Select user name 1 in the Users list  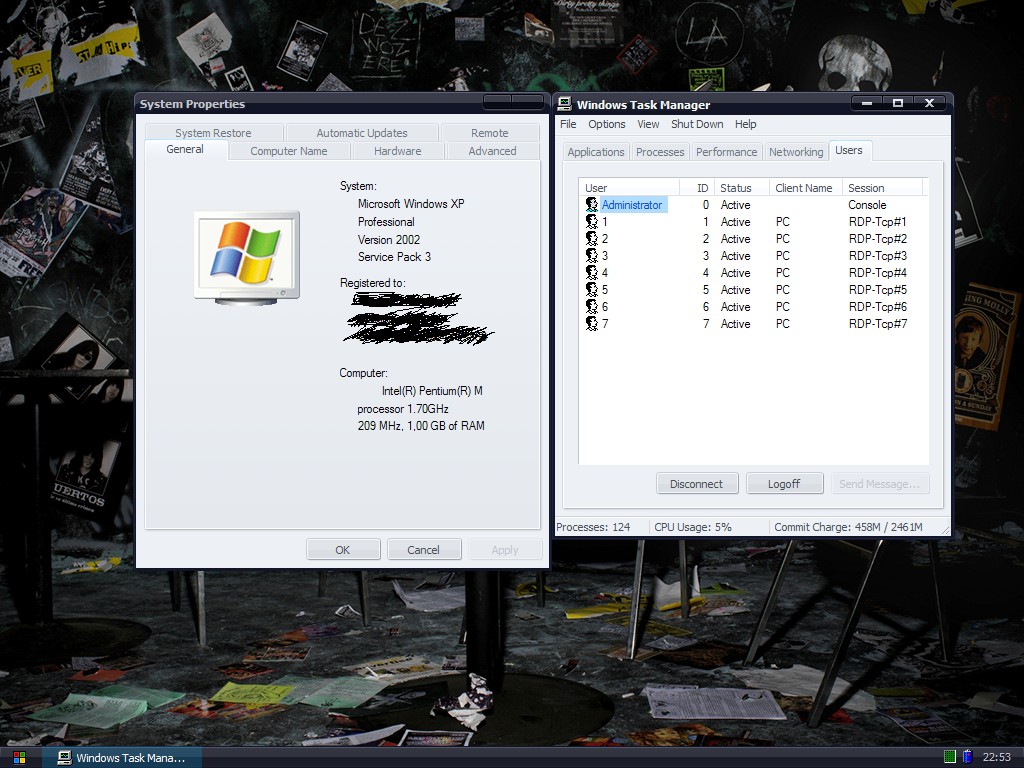point(605,222)
